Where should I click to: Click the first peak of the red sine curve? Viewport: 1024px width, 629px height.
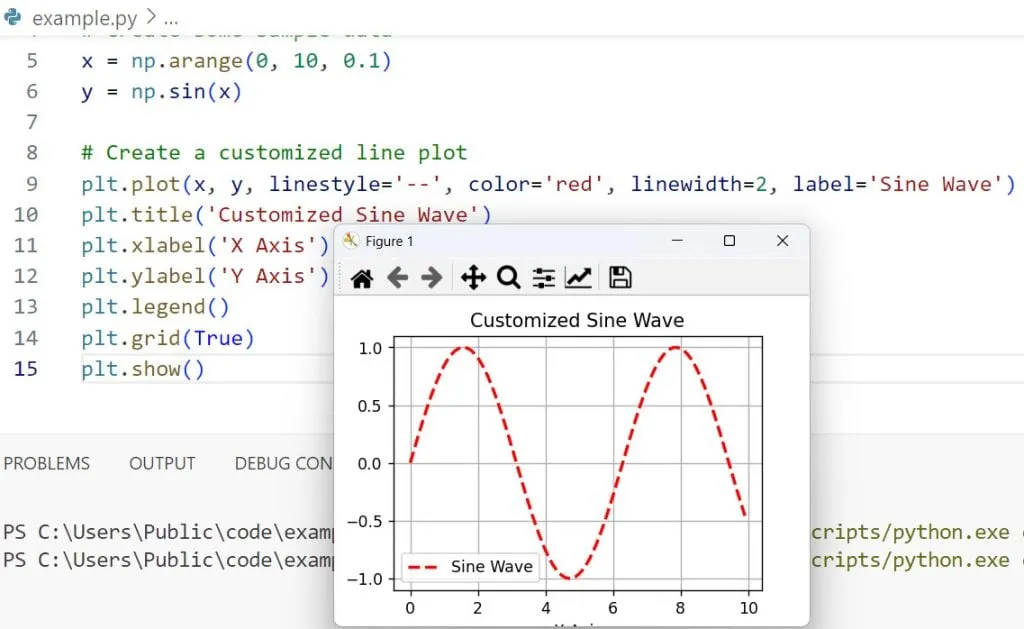coord(464,348)
